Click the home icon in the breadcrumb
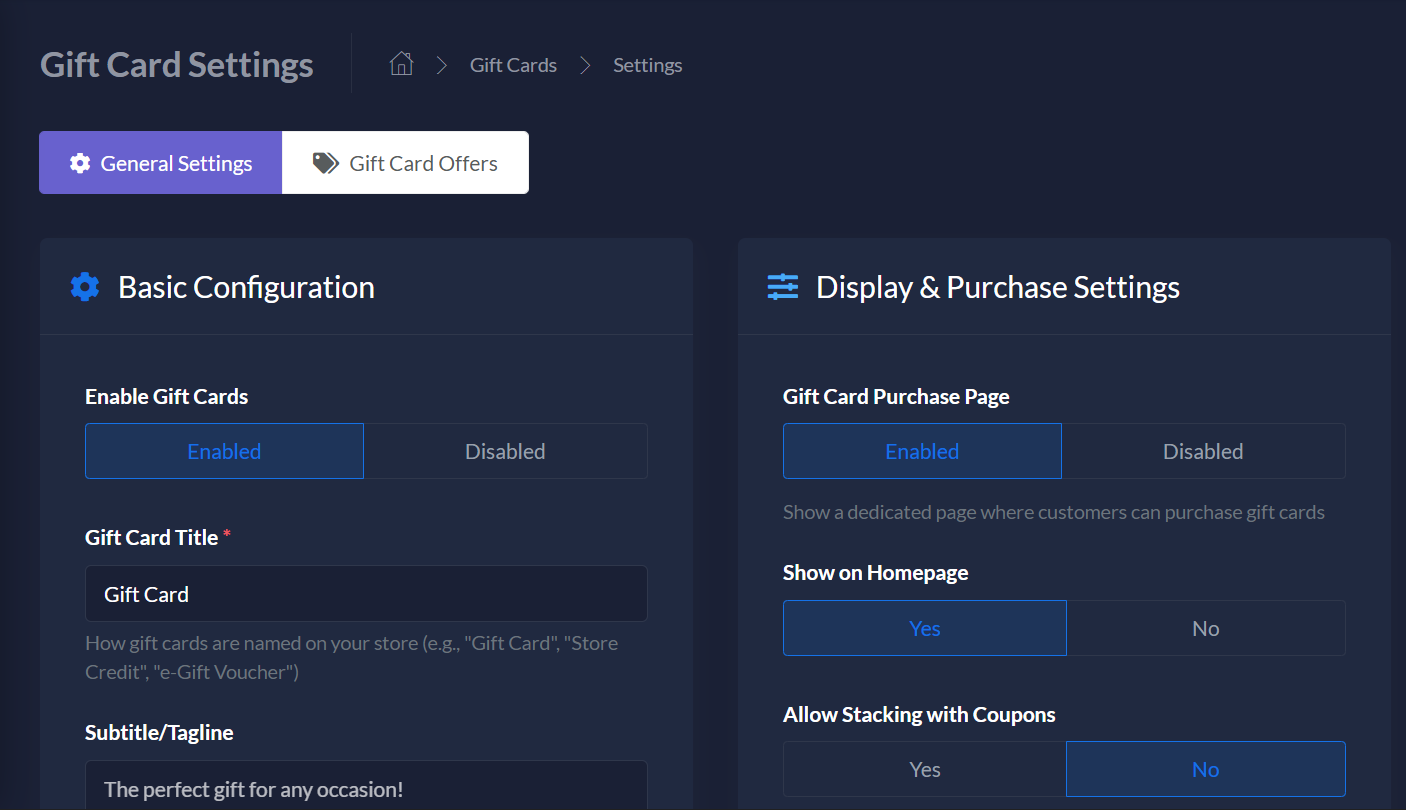The image size is (1406, 810). pyautogui.click(x=401, y=65)
